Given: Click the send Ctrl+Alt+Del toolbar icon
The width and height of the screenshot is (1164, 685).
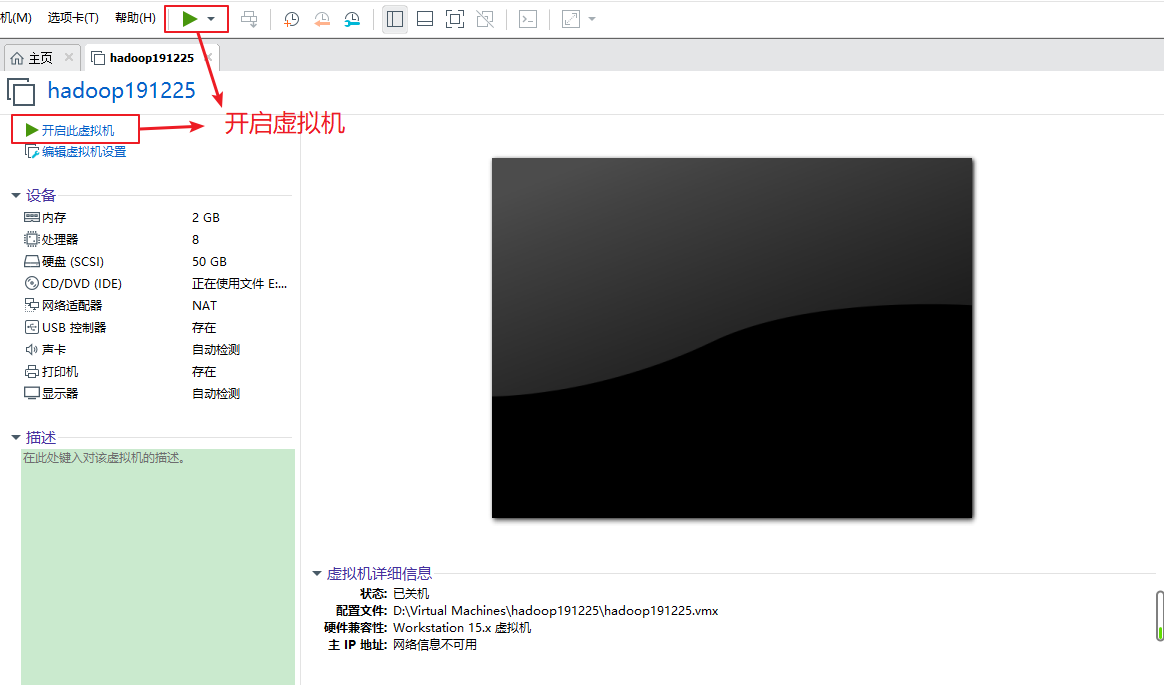Looking at the screenshot, I should click(249, 19).
